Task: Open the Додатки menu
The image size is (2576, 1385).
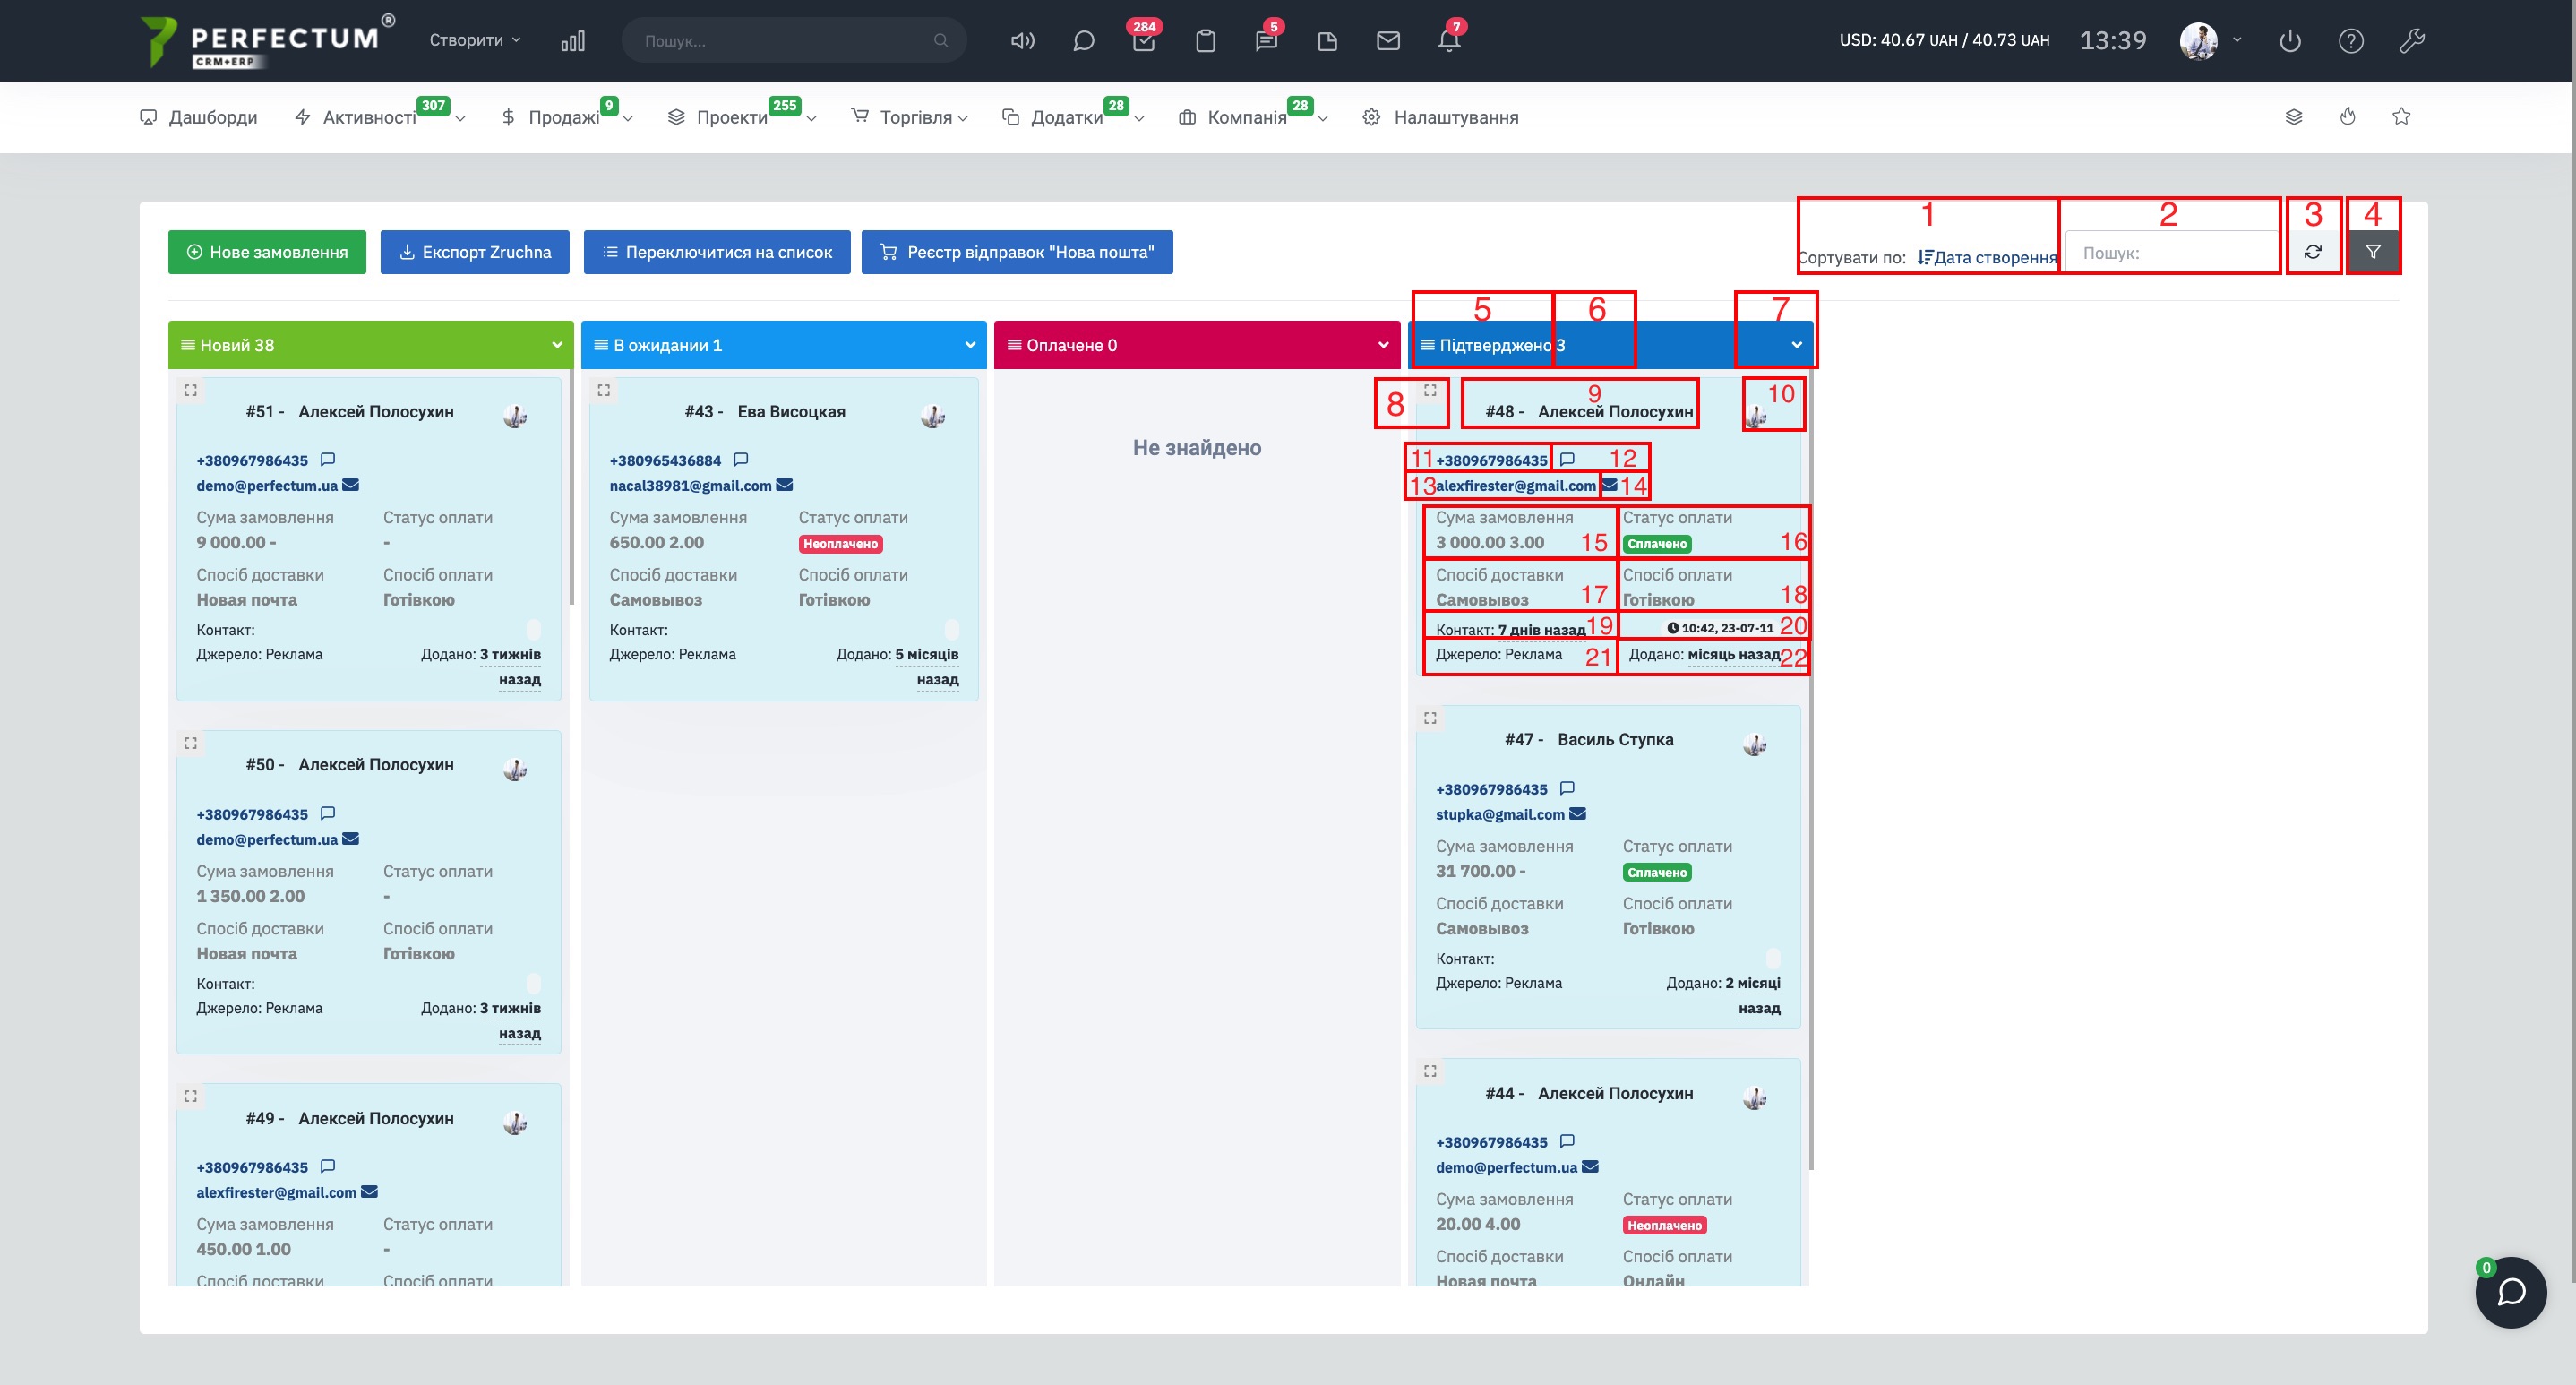Action: point(1073,117)
